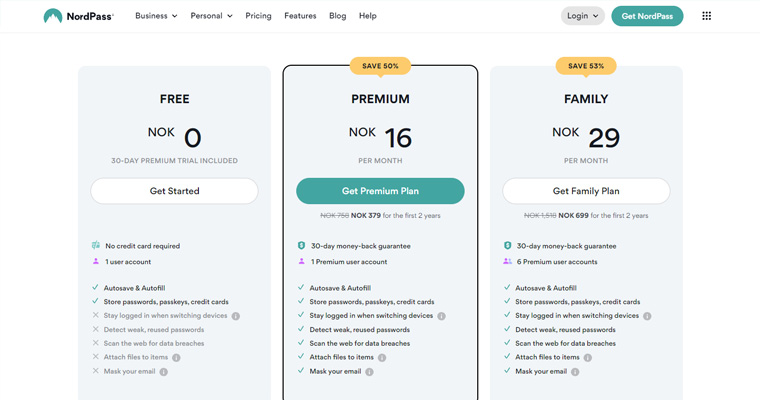Click the Get Family Plan button
Image resolution: width=760 pixels, height=400 pixels.
[586, 191]
